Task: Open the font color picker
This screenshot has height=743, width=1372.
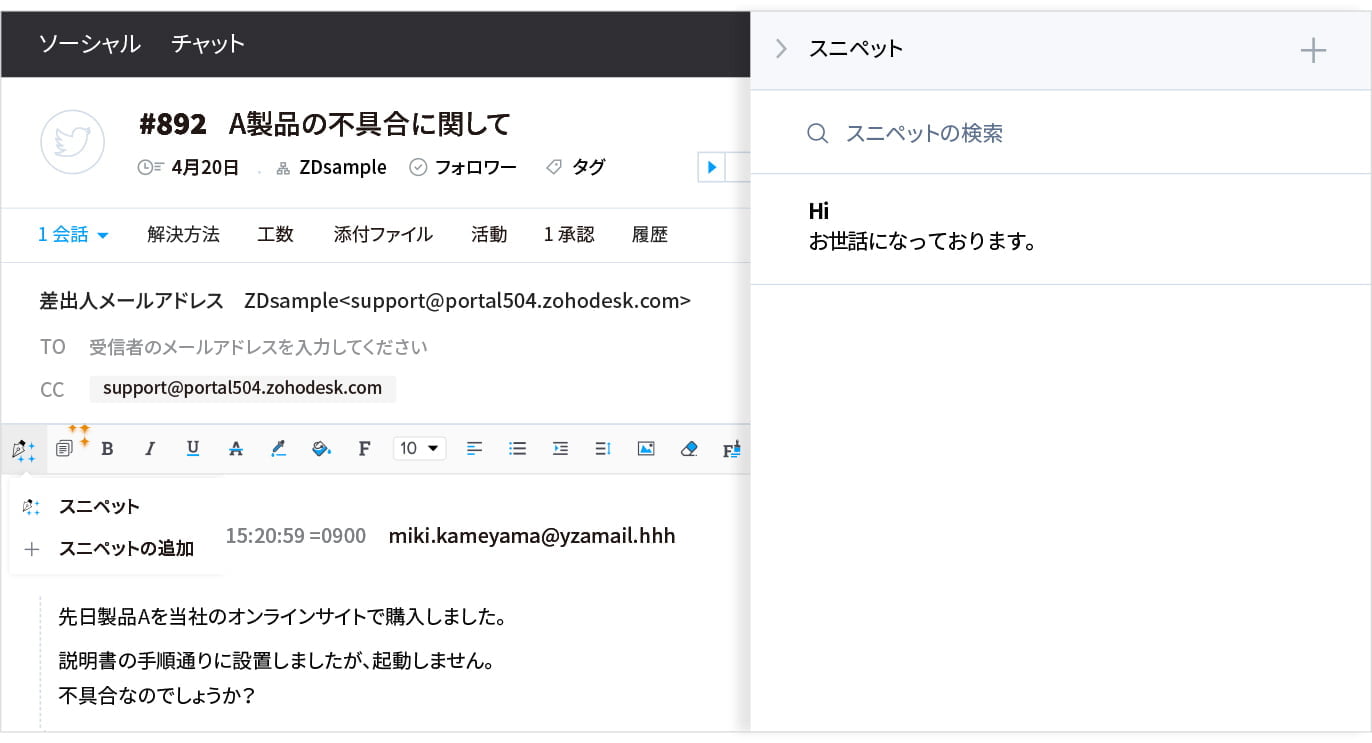Action: [x=279, y=449]
